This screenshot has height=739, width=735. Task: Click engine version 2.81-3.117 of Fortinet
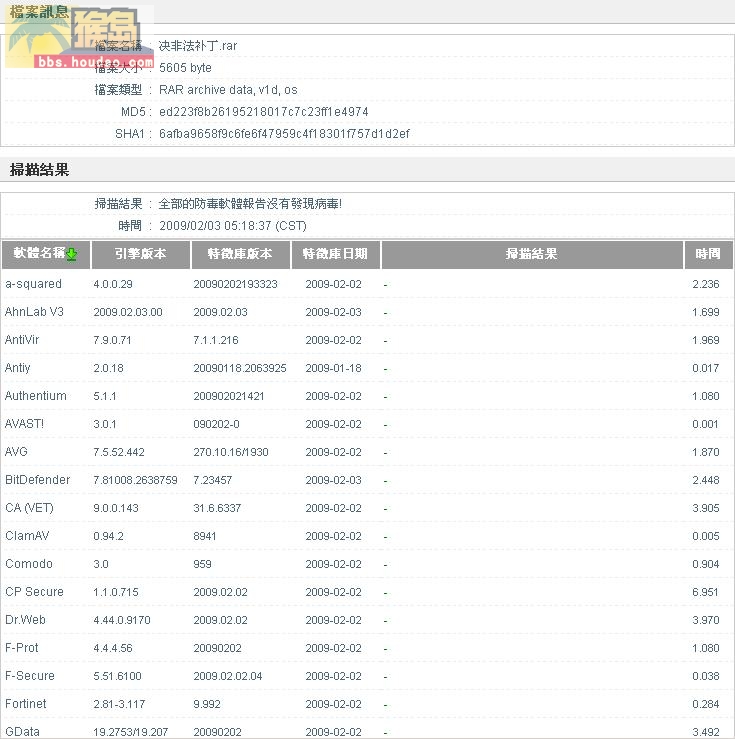tap(119, 704)
